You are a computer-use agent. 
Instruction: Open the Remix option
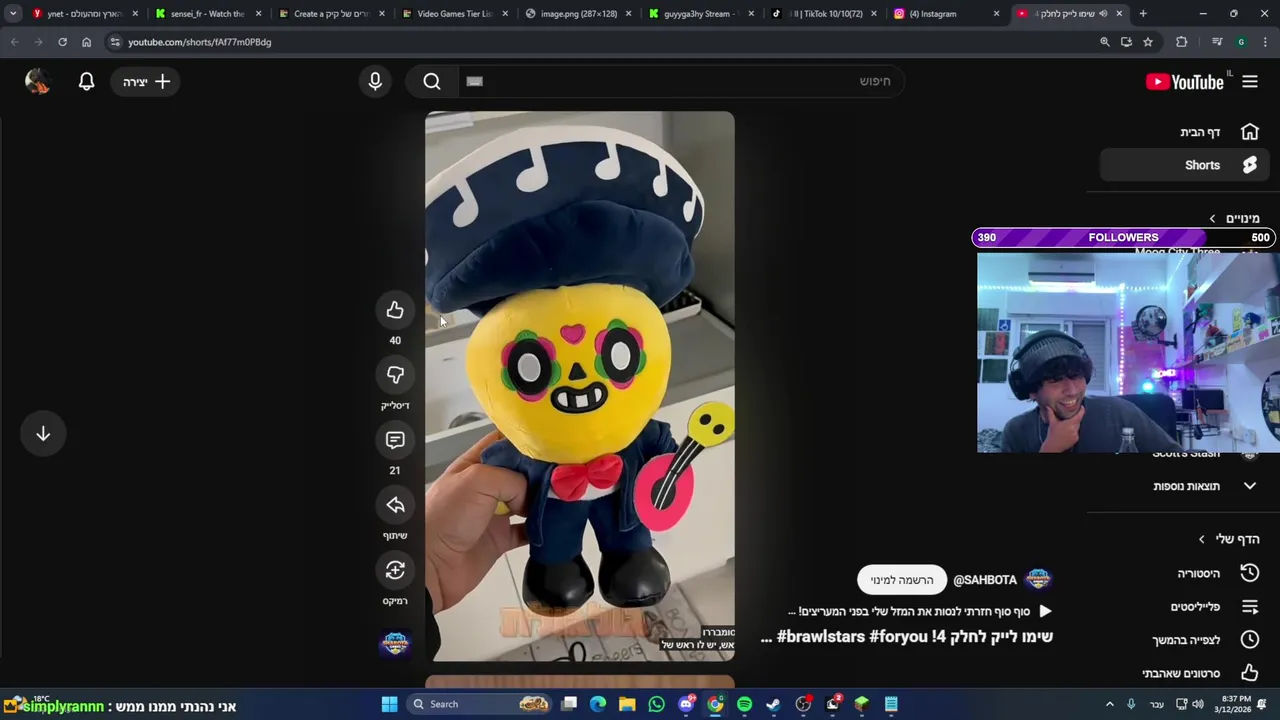pos(395,570)
